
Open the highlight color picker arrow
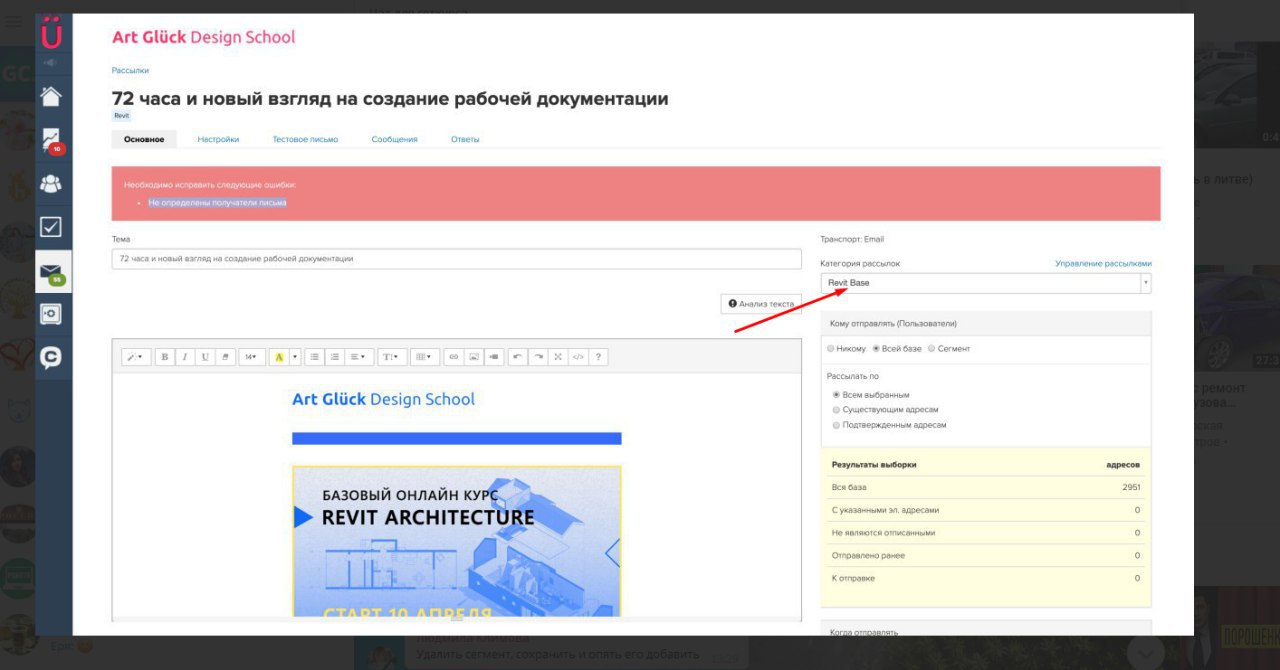(295, 357)
